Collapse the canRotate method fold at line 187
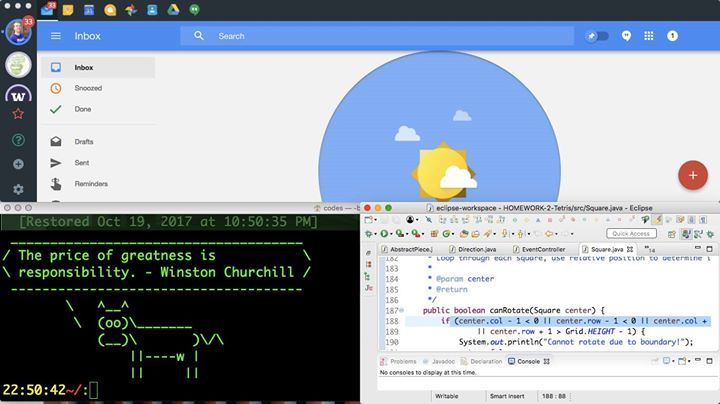The width and height of the screenshot is (720, 404). pyautogui.click(x=401, y=310)
